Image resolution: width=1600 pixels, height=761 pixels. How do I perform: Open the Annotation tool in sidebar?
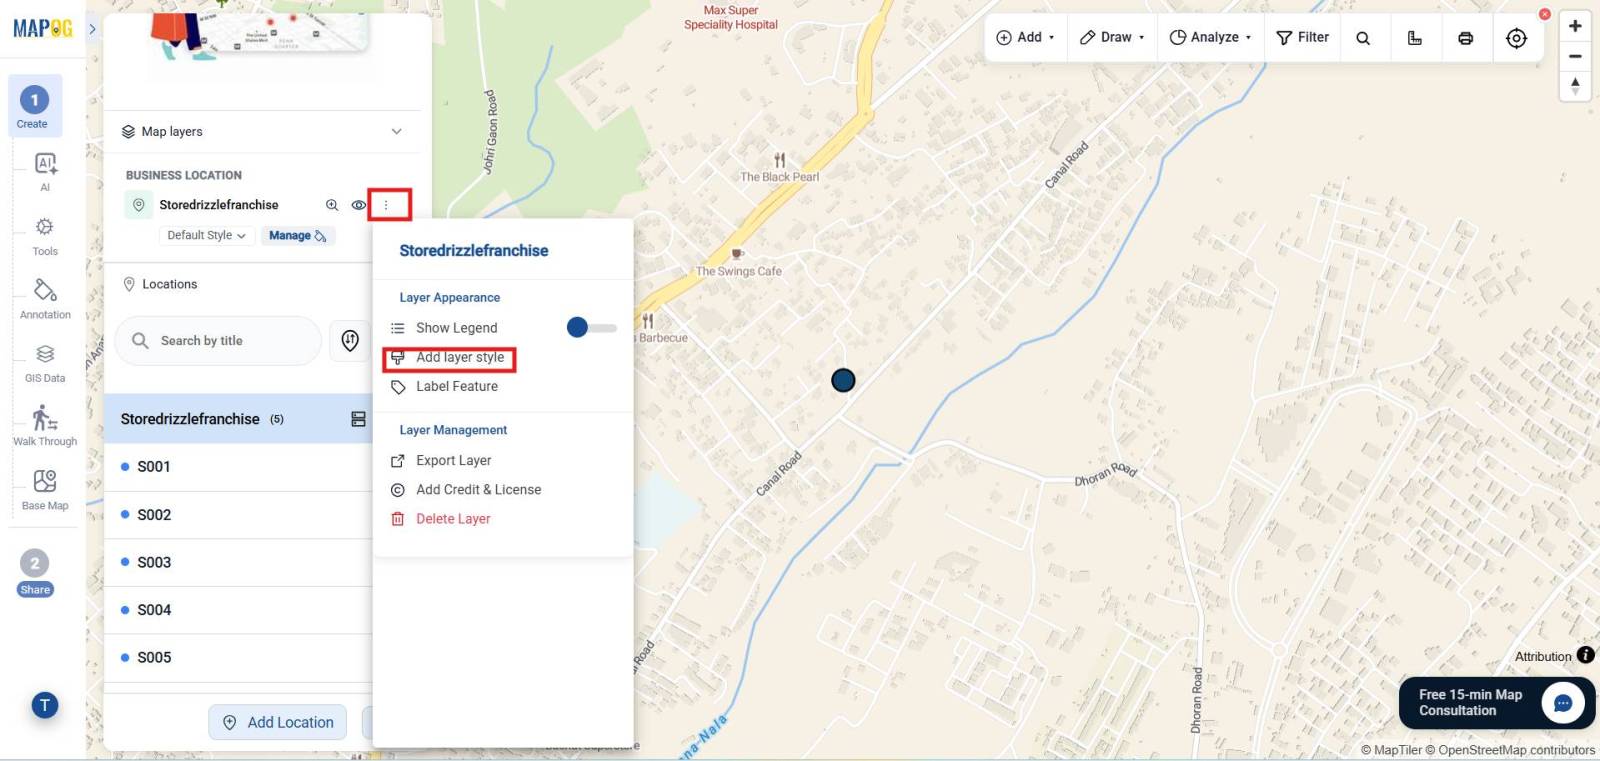(45, 299)
